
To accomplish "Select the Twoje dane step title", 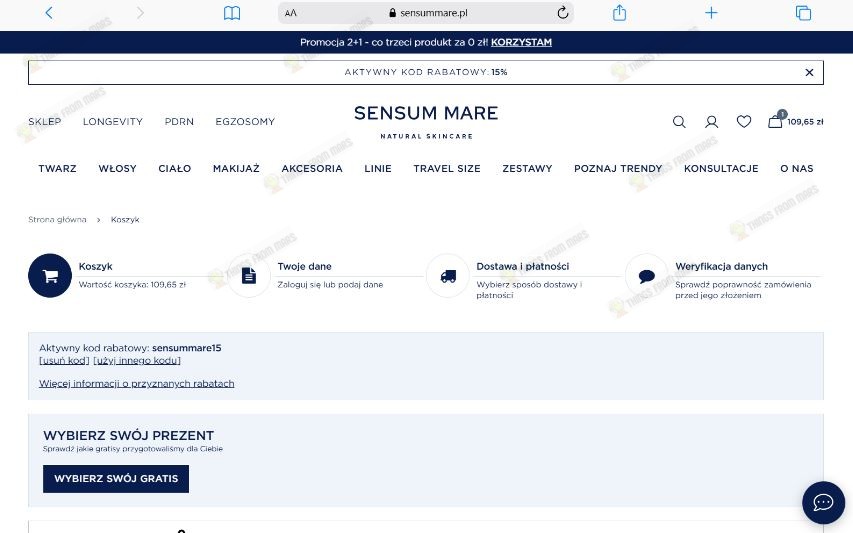I will [x=305, y=266].
